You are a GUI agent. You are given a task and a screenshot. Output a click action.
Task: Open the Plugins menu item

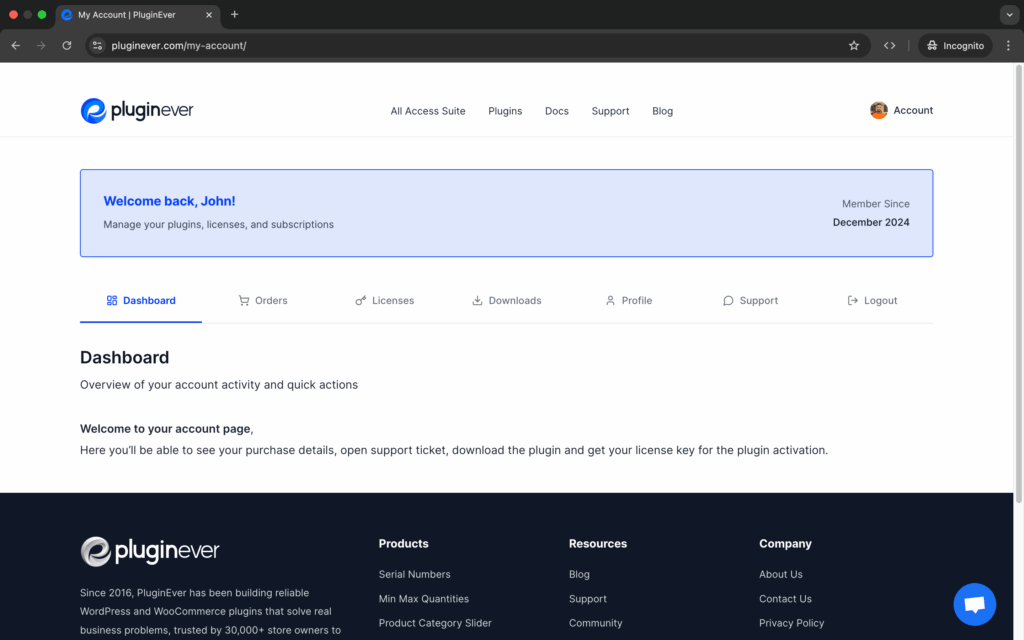pos(505,111)
